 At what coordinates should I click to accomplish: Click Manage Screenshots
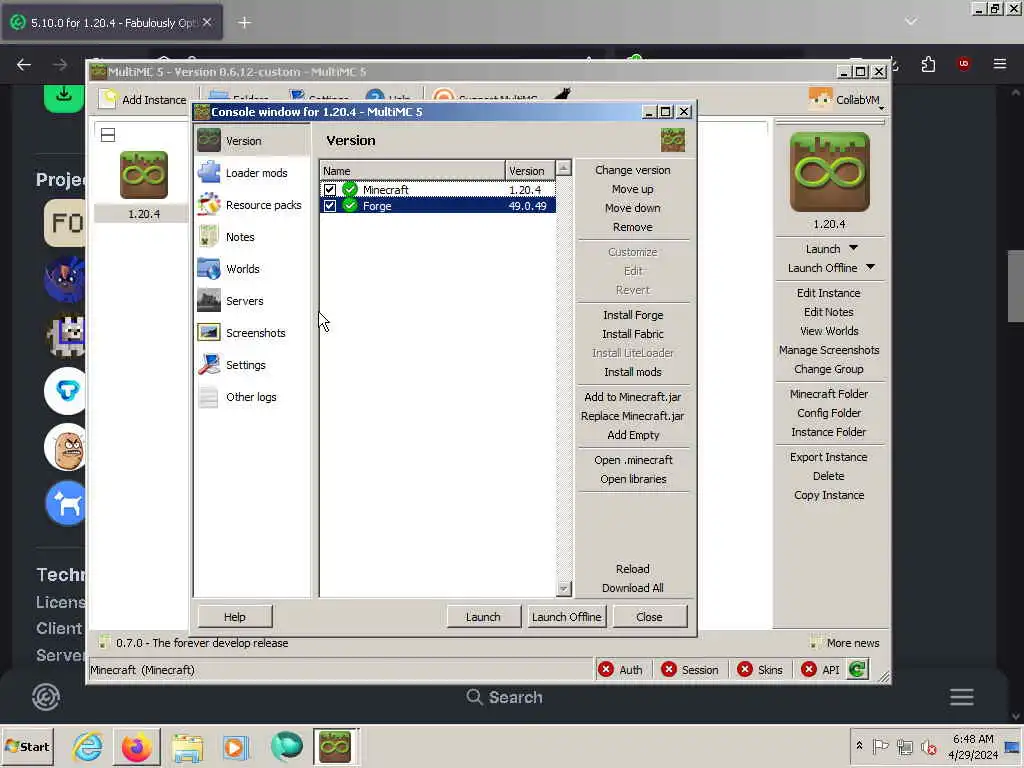pos(828,349)
